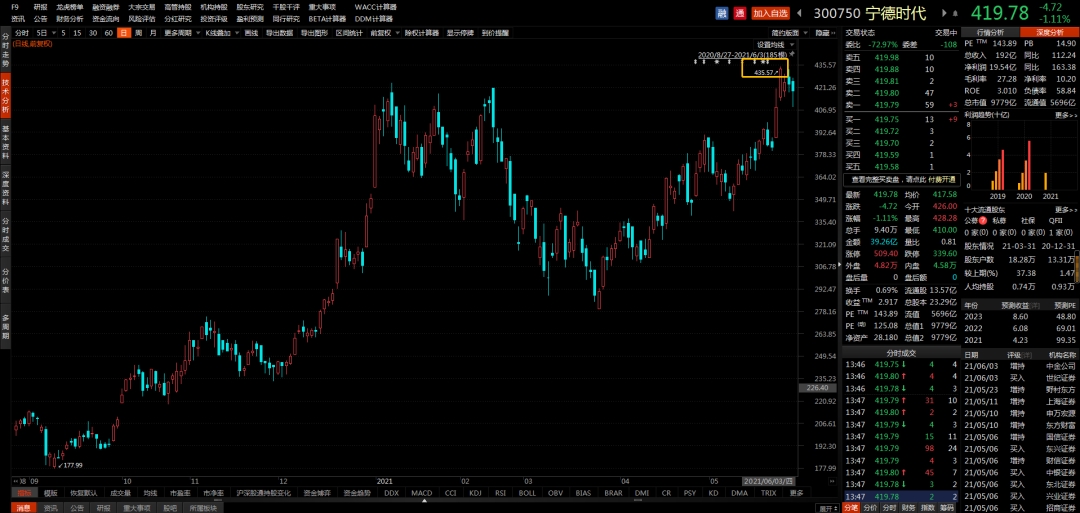The height and width of the screenshot is (513, 1080).
Task: Open the 龙虎榜单 menu item
Action: 70,6
